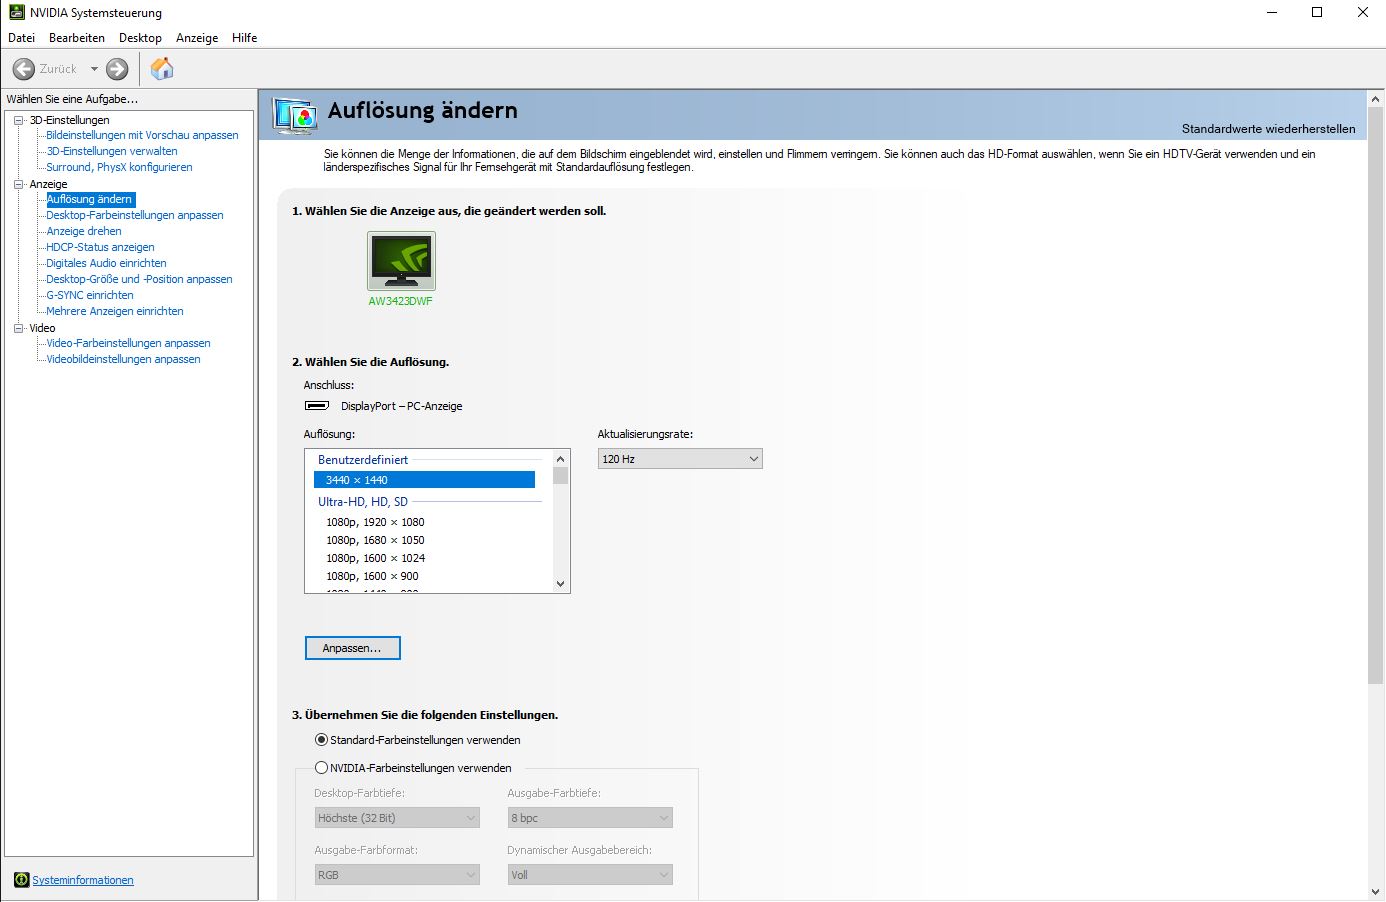Open the Bearbeiten menu
The image size is (1386, 902).
coord(77,38)
